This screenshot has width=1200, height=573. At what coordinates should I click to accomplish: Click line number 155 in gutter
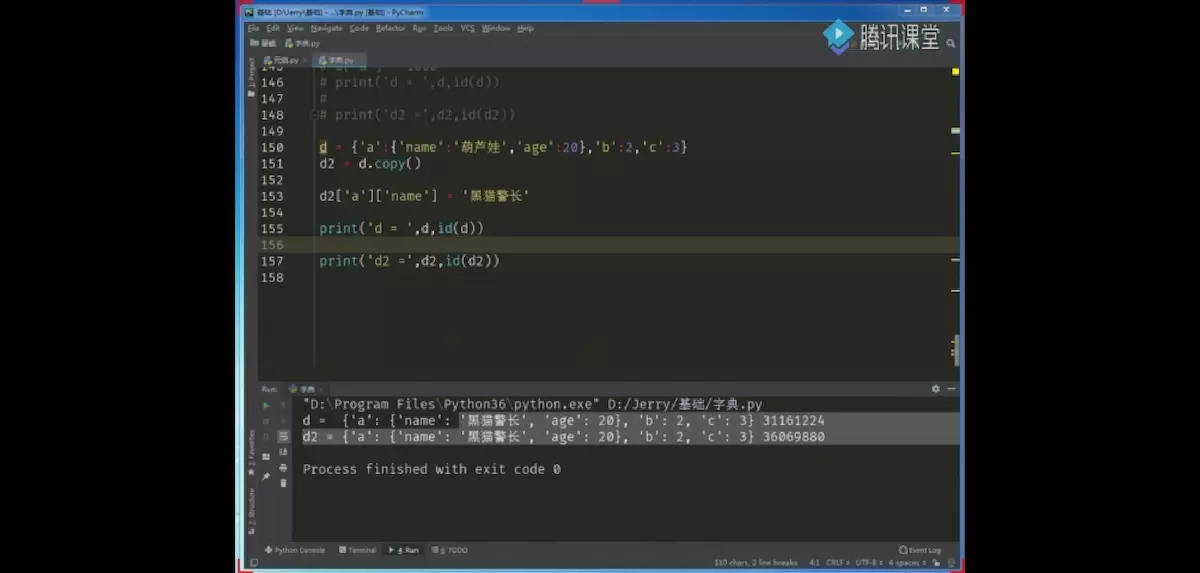click(x=272, y=228)
